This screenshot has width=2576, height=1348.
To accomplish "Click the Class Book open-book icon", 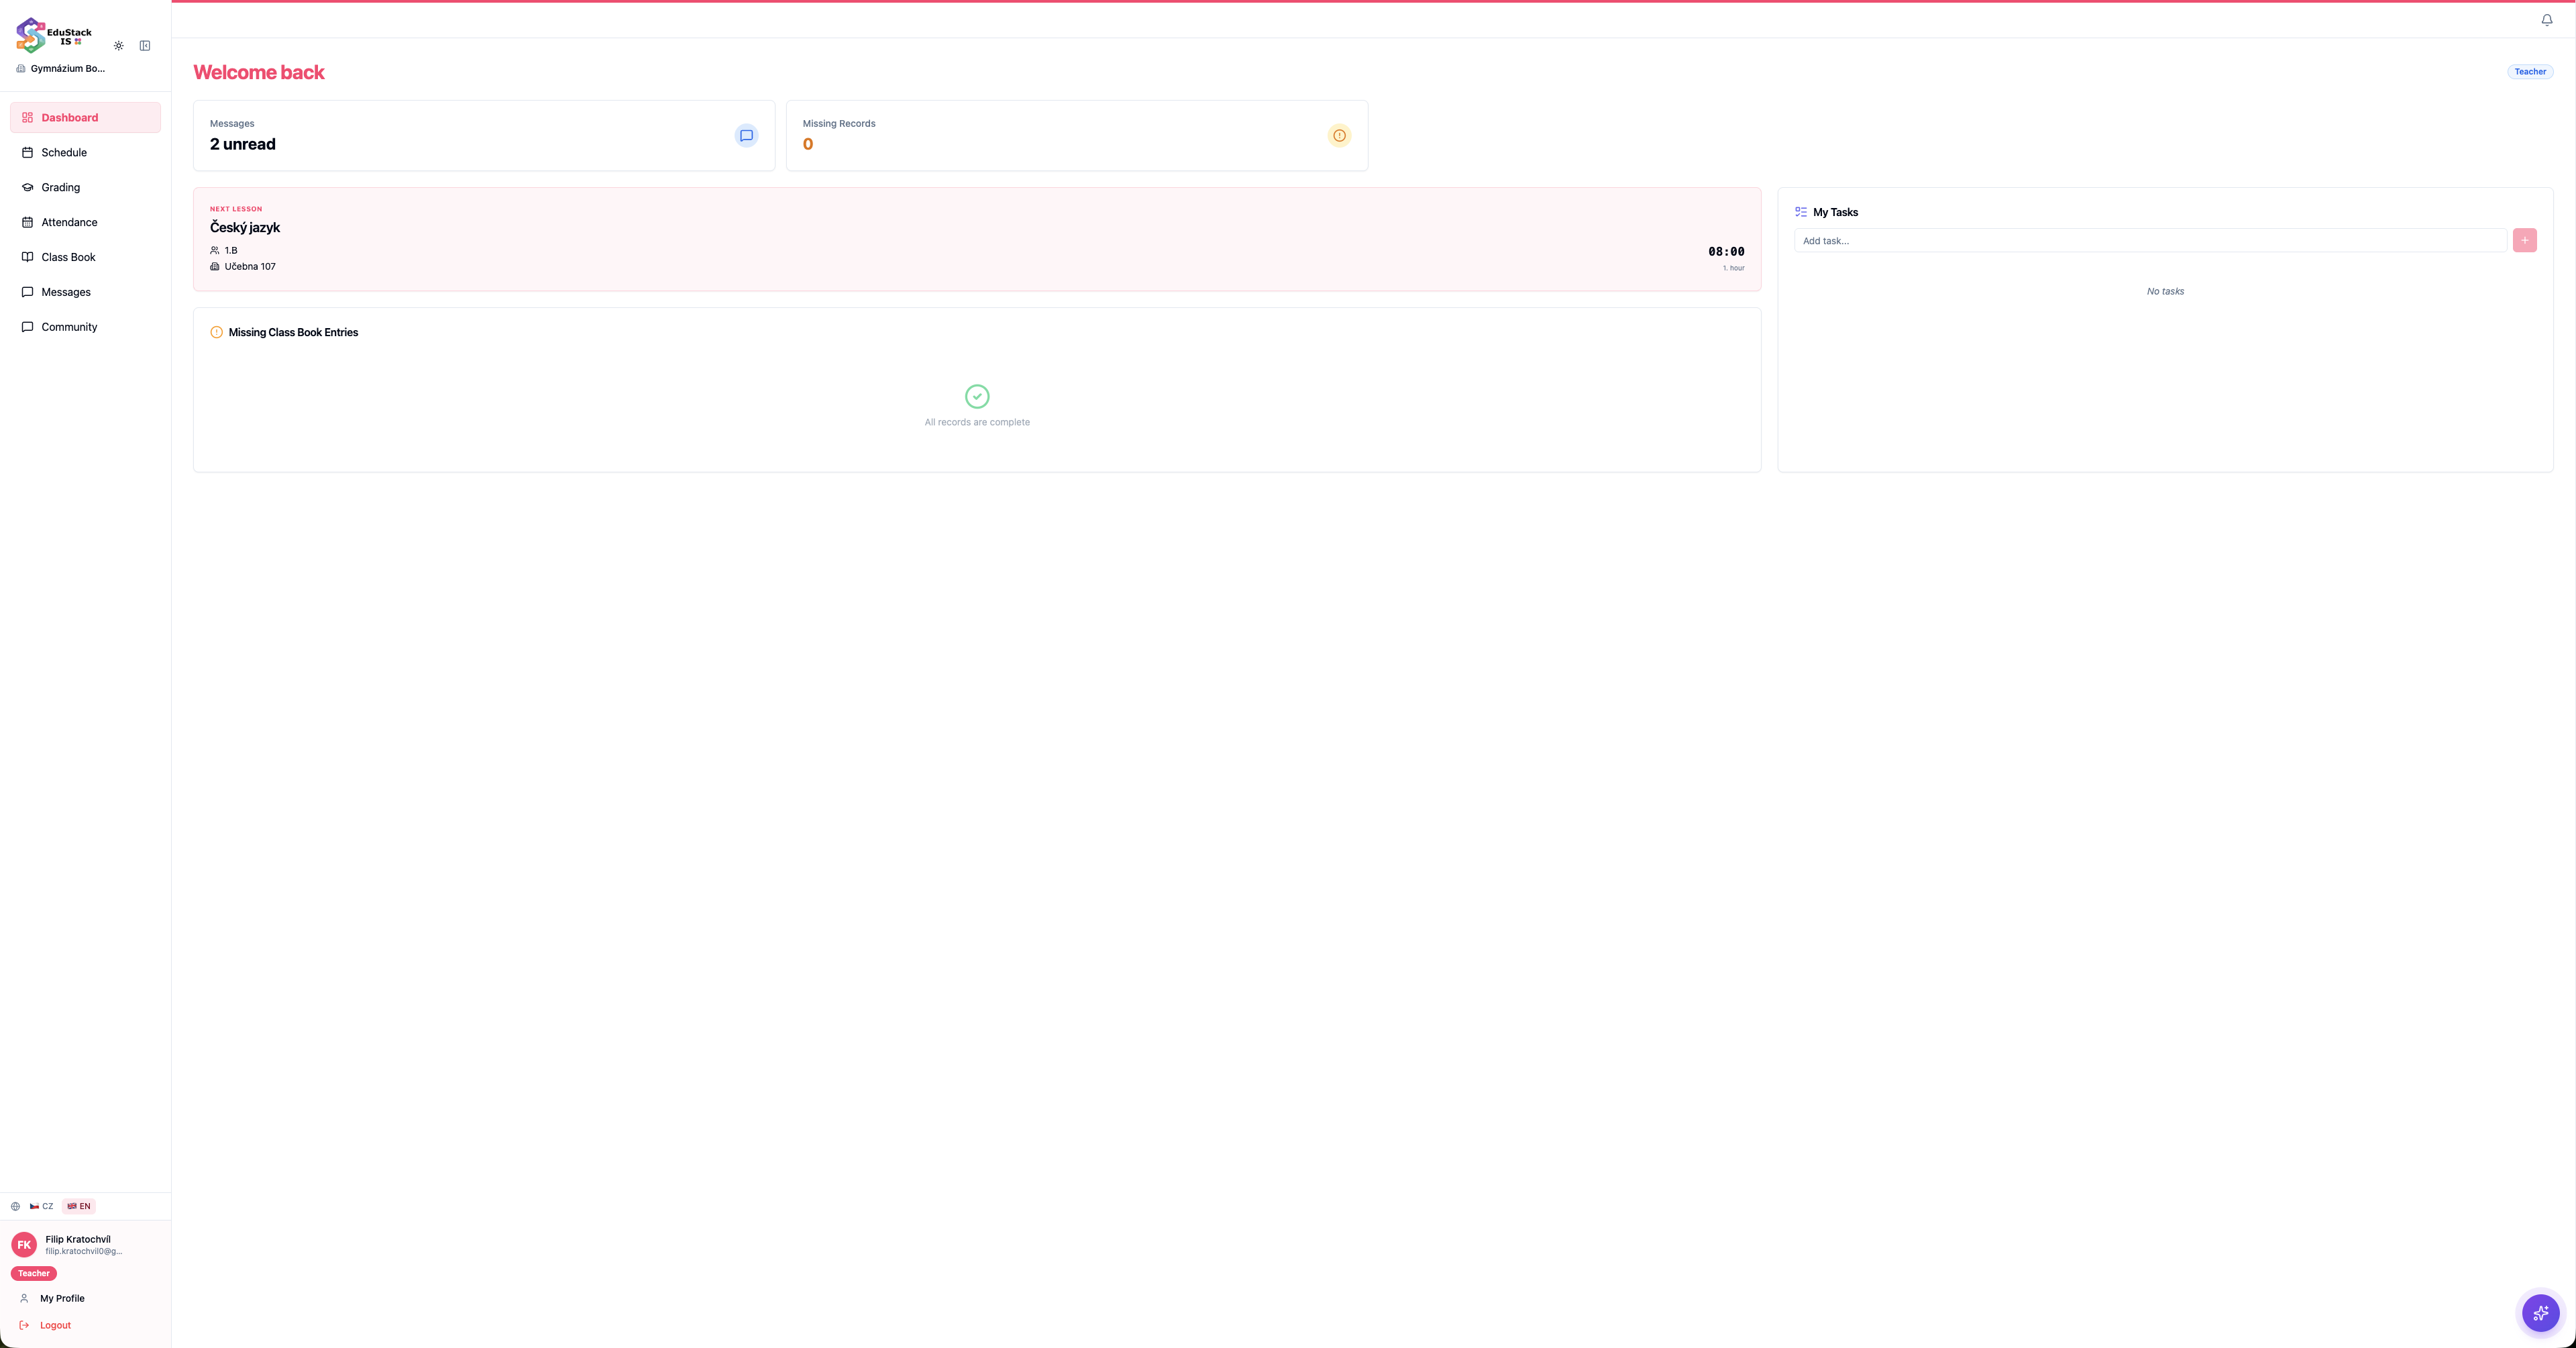I will coord(28,257).
